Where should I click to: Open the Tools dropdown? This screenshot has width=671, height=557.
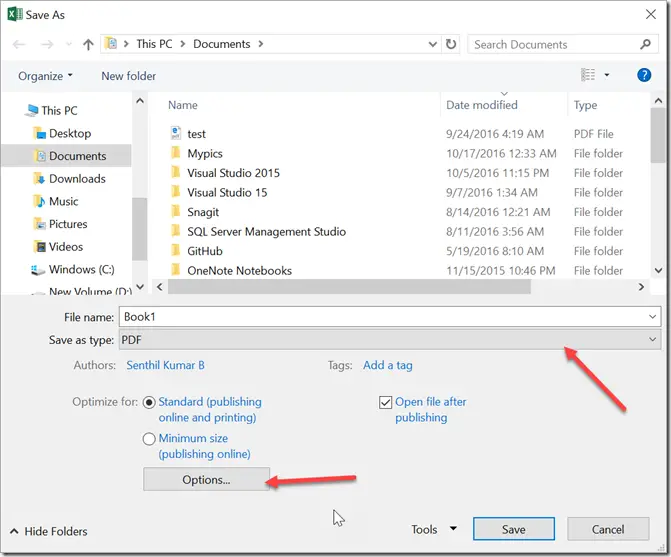(434, 530)
